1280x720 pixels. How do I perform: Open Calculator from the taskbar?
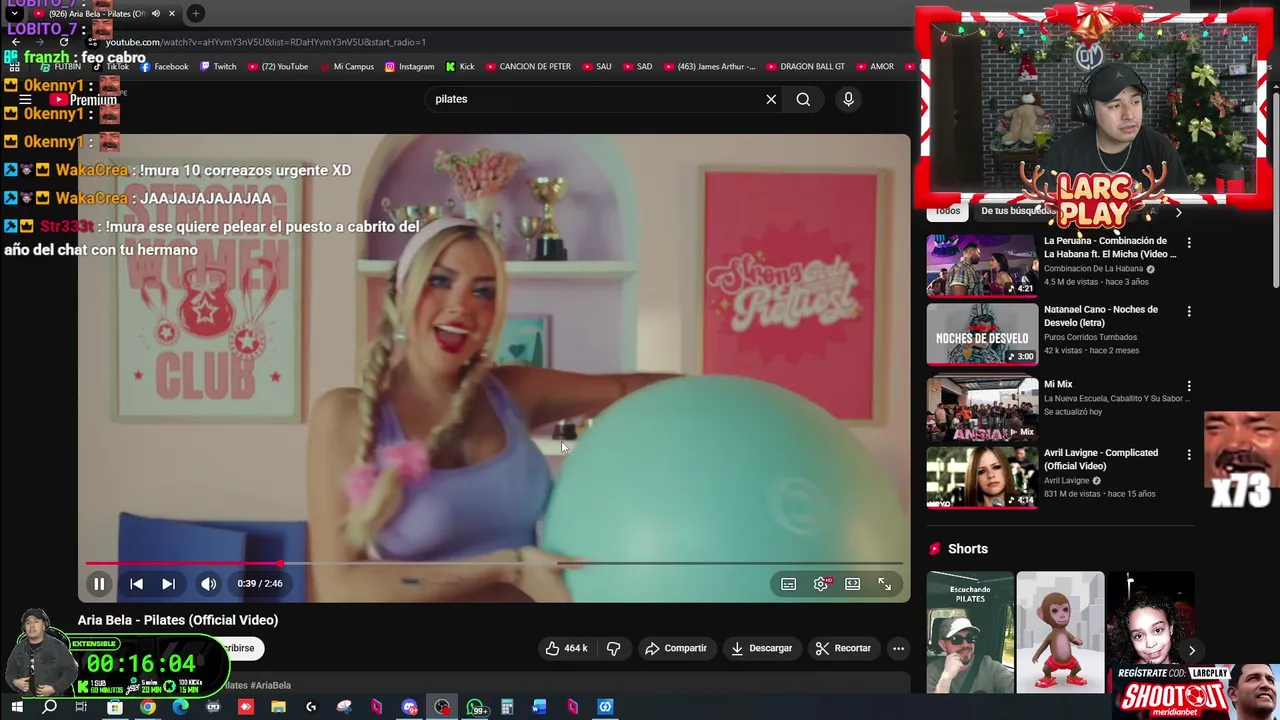coord(507,707)
